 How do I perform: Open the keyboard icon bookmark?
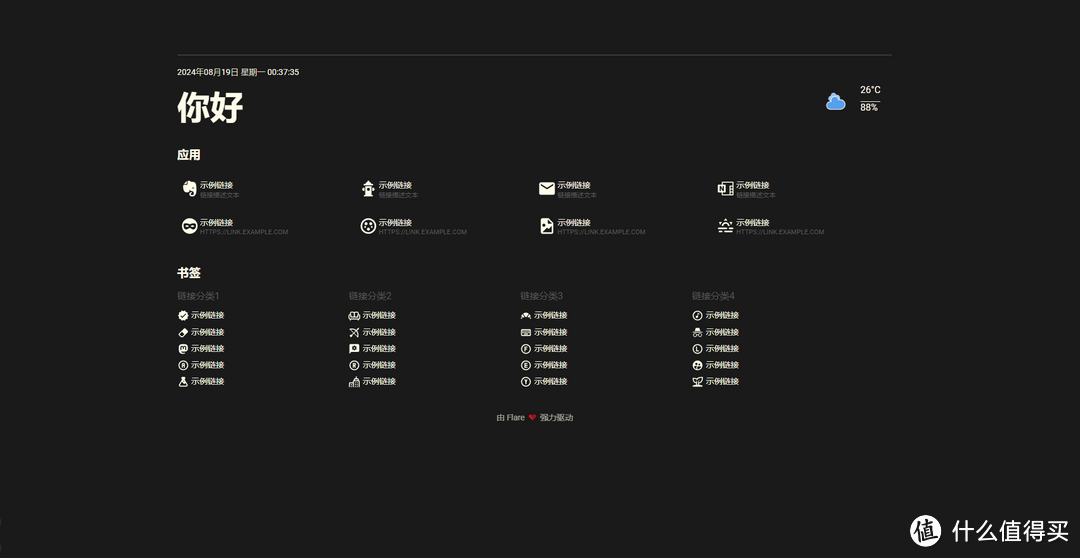coord(526,332)
